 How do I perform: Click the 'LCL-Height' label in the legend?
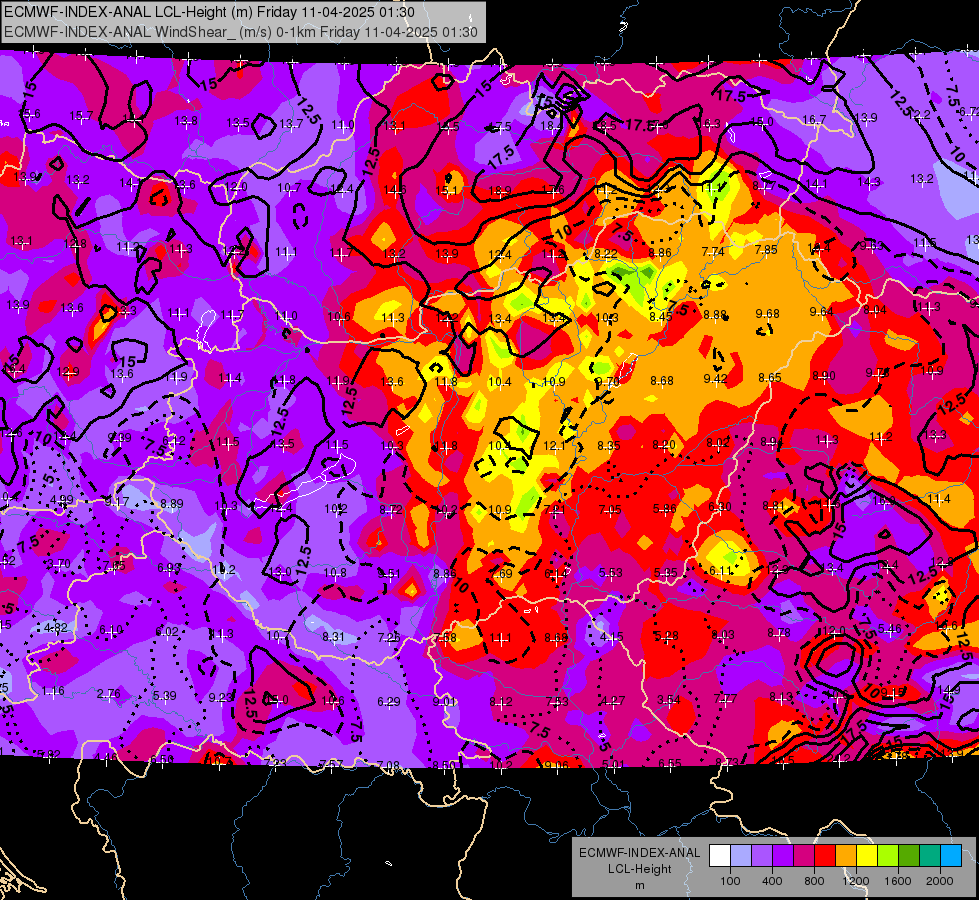coord(639,869)
